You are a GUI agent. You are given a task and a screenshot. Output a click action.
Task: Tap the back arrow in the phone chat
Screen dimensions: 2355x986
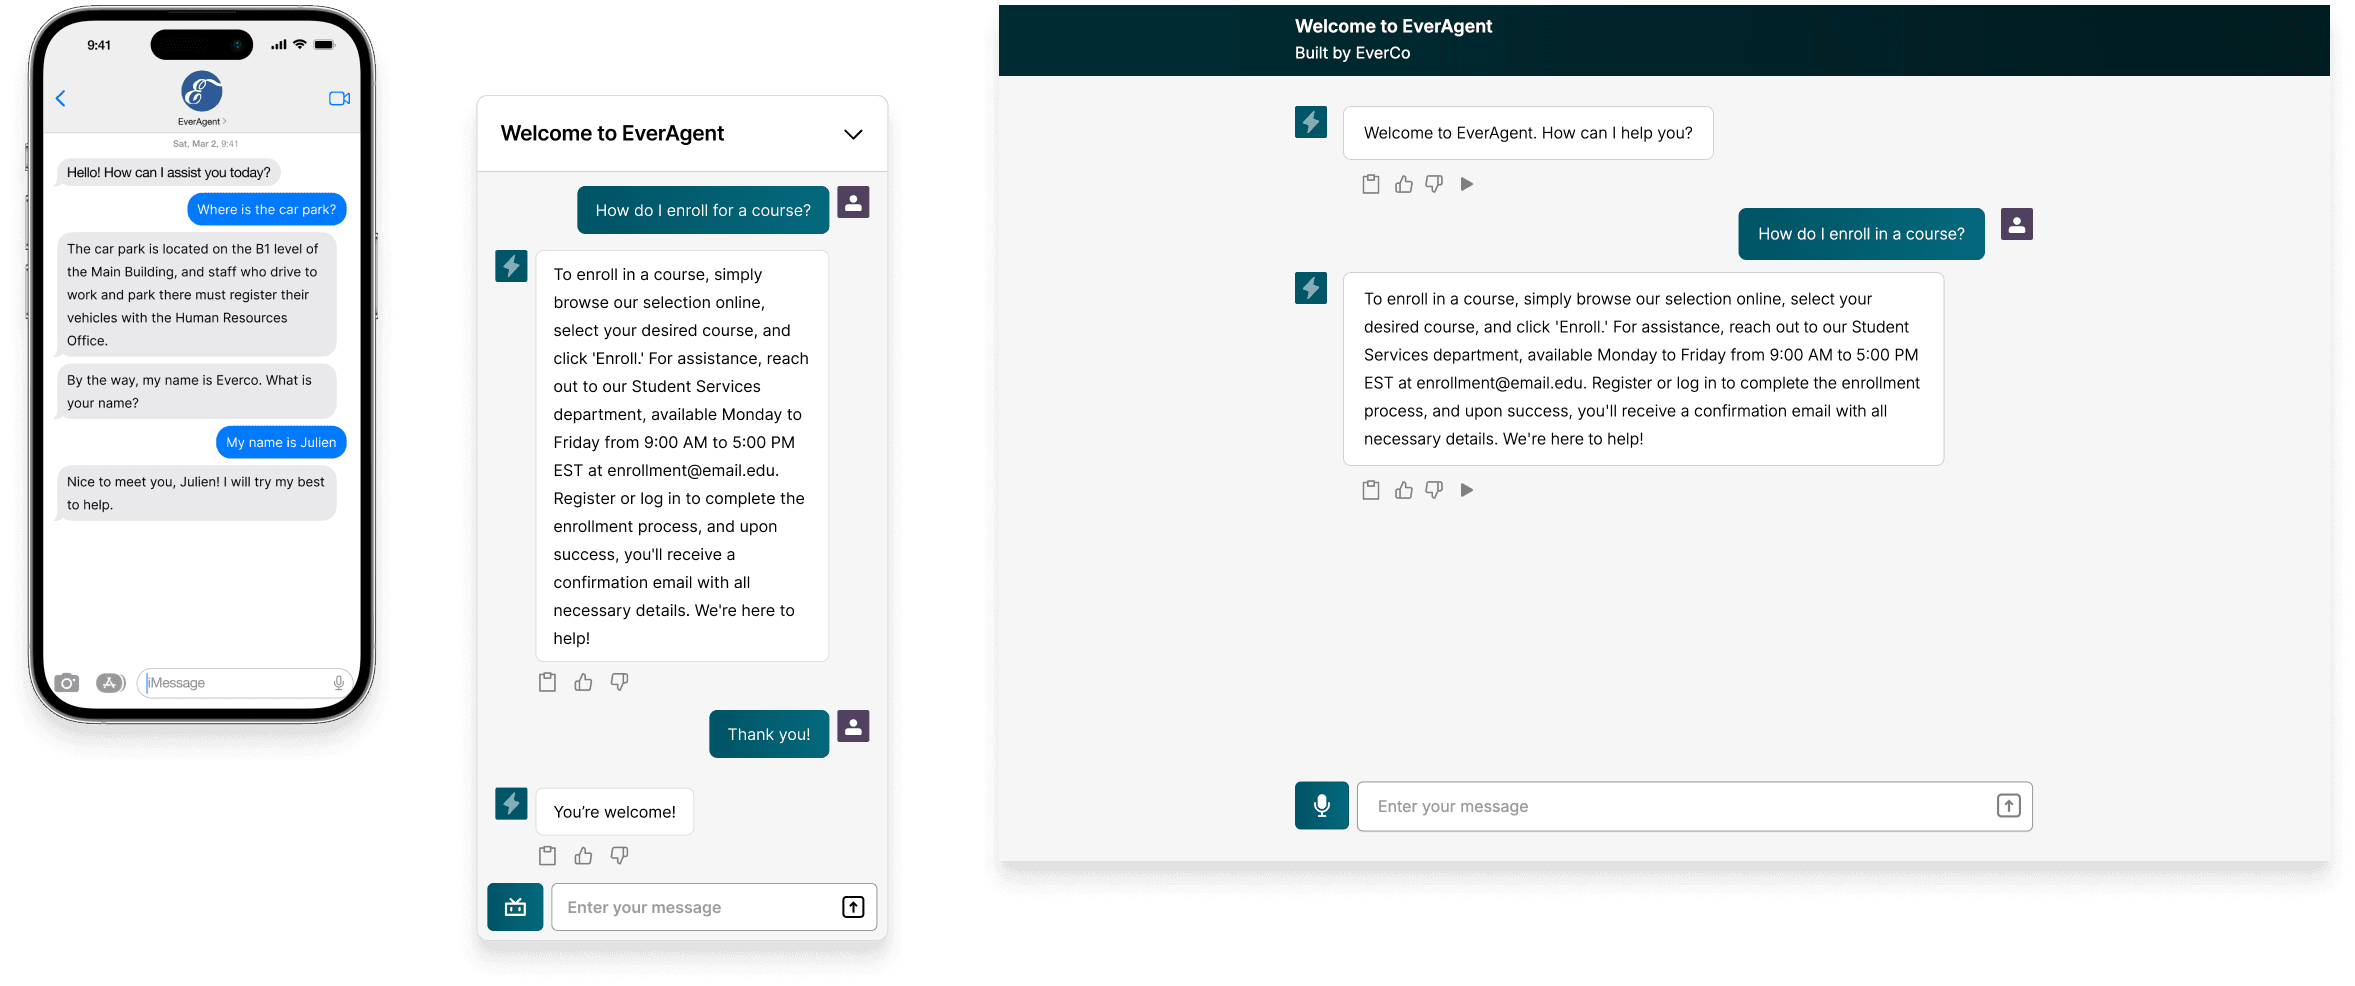pyautogui.click(x=61, y=98)
